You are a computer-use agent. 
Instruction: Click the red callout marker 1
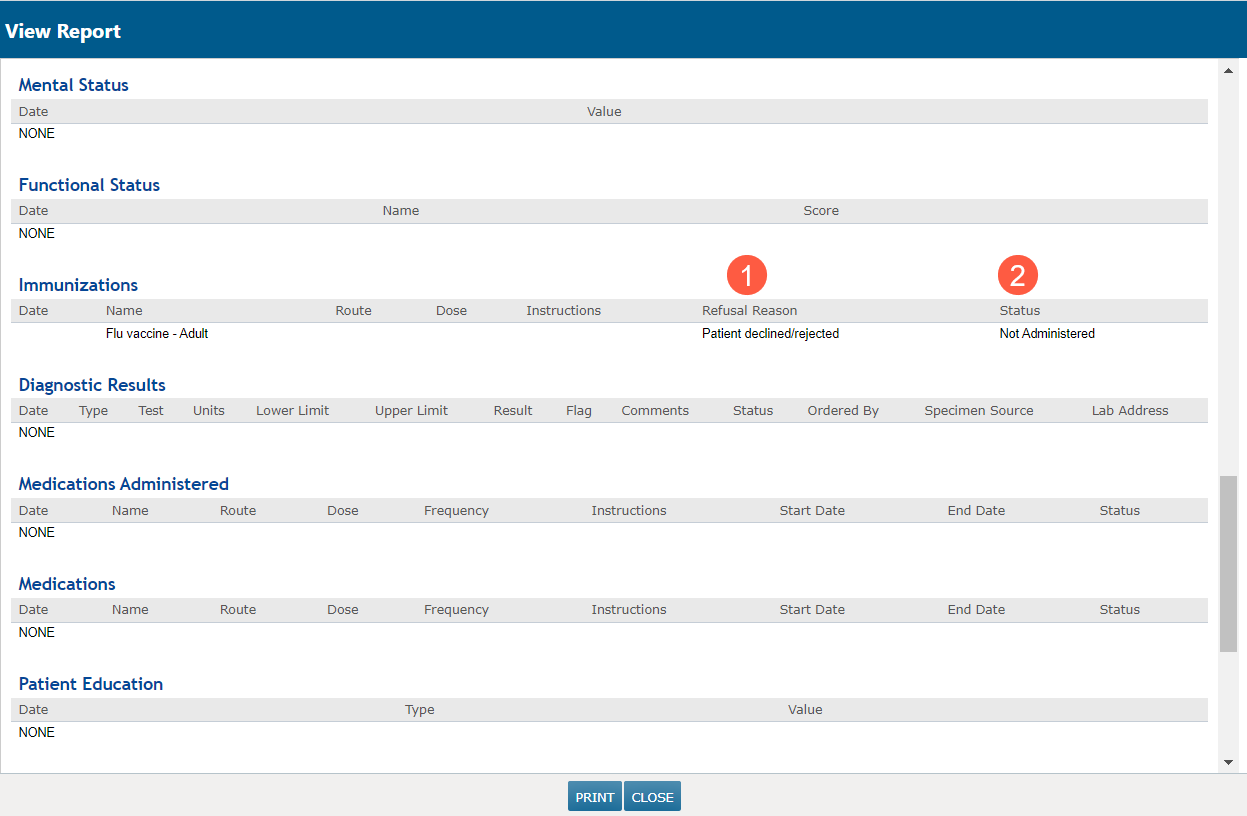point(747,274)
